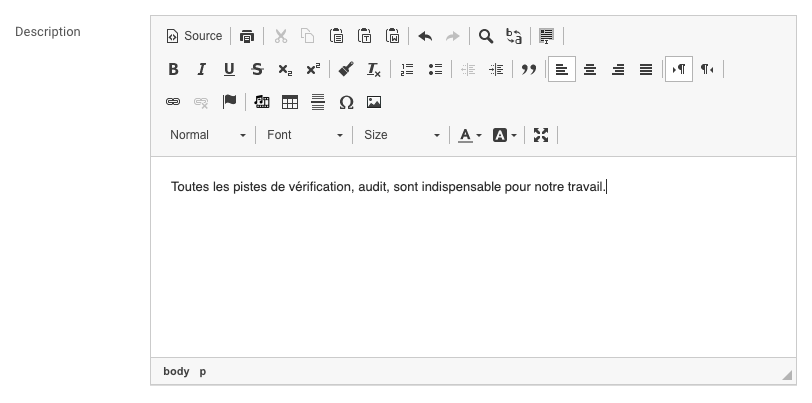Click the Cut scissors icon
The height and width of the screenshot is (403, 812).
tap(281, 36)
